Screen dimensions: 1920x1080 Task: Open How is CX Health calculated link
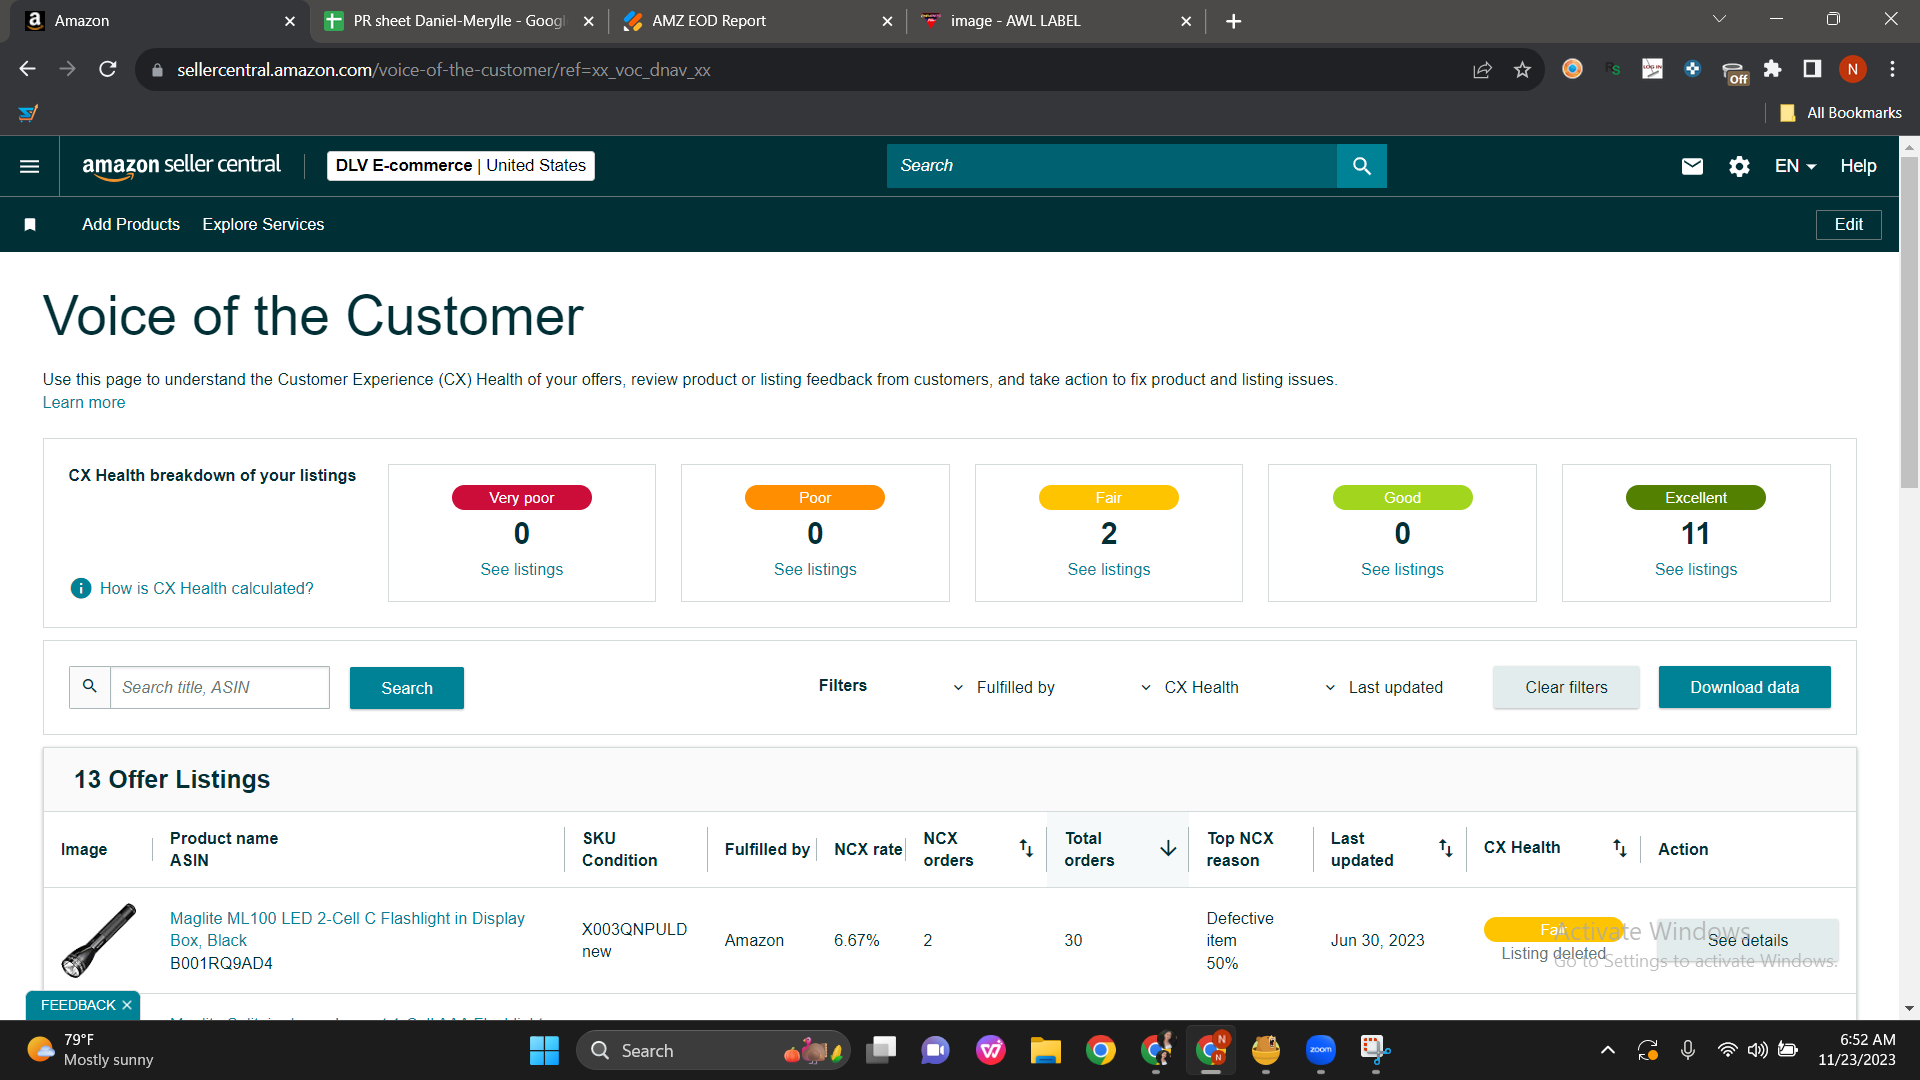coord(207,588)
